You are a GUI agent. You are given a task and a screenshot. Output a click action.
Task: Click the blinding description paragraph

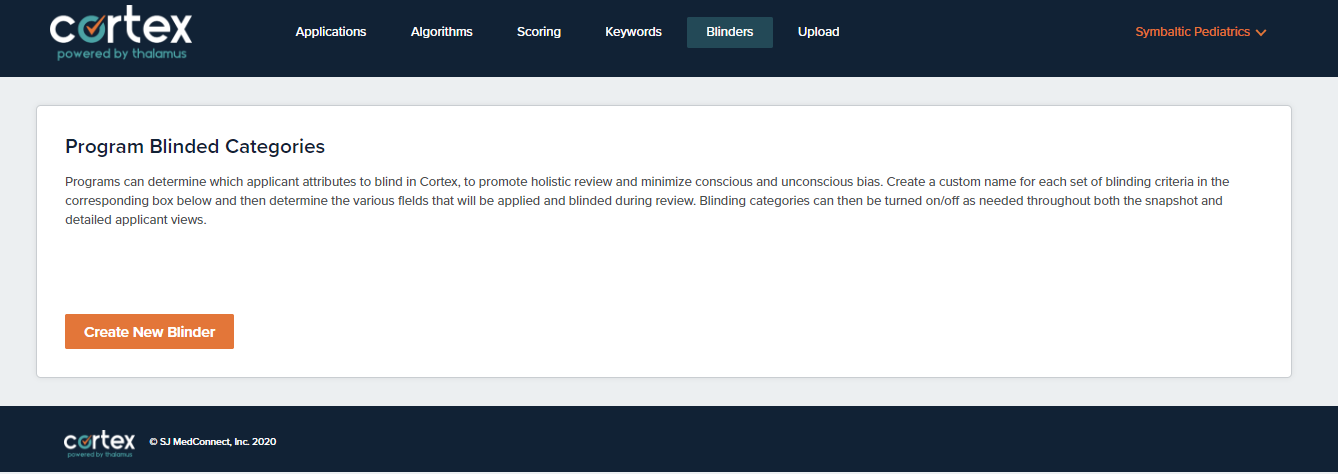click(647, 201)
